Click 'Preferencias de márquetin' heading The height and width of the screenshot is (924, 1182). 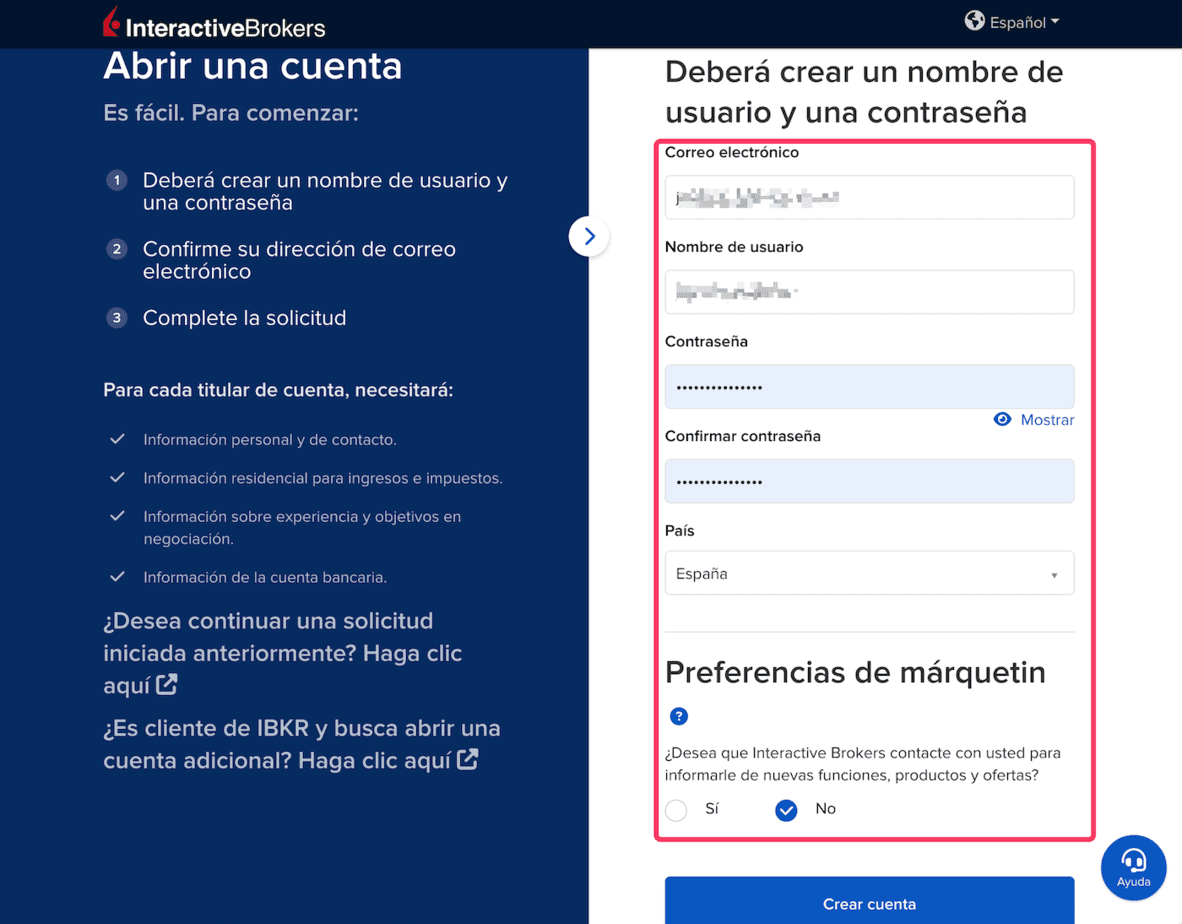(x=855, y=672)
